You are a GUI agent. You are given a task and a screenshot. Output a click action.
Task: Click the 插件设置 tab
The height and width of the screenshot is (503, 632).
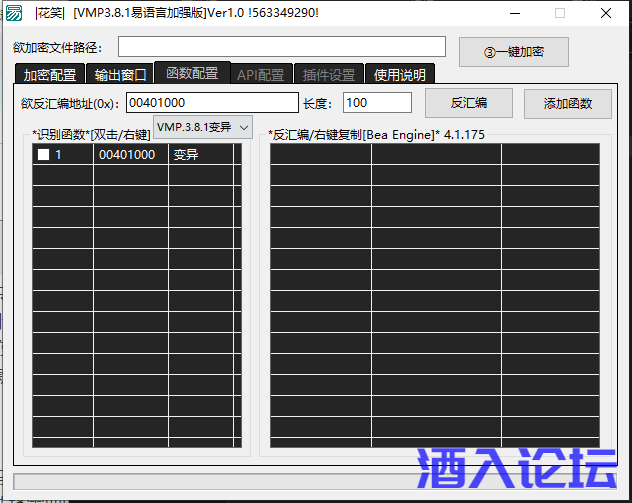coord(329,75)
